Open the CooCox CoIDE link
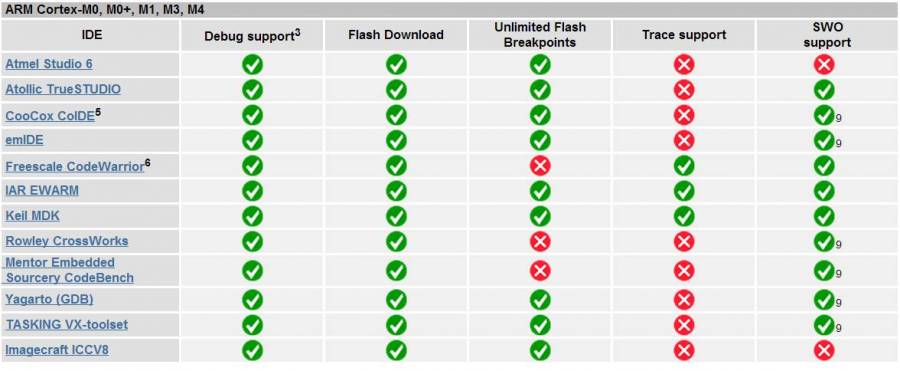 click(50, 115)
